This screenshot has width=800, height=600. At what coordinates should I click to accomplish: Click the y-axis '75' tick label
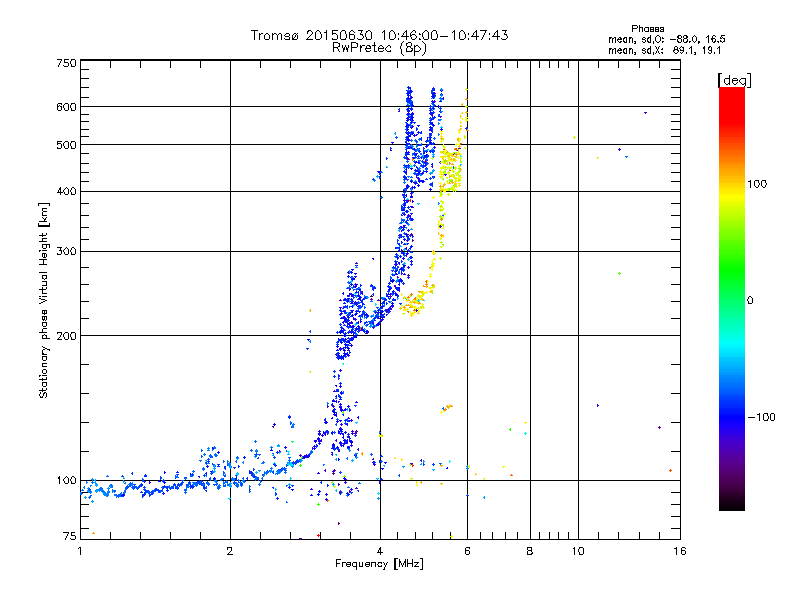click(70, 536)
